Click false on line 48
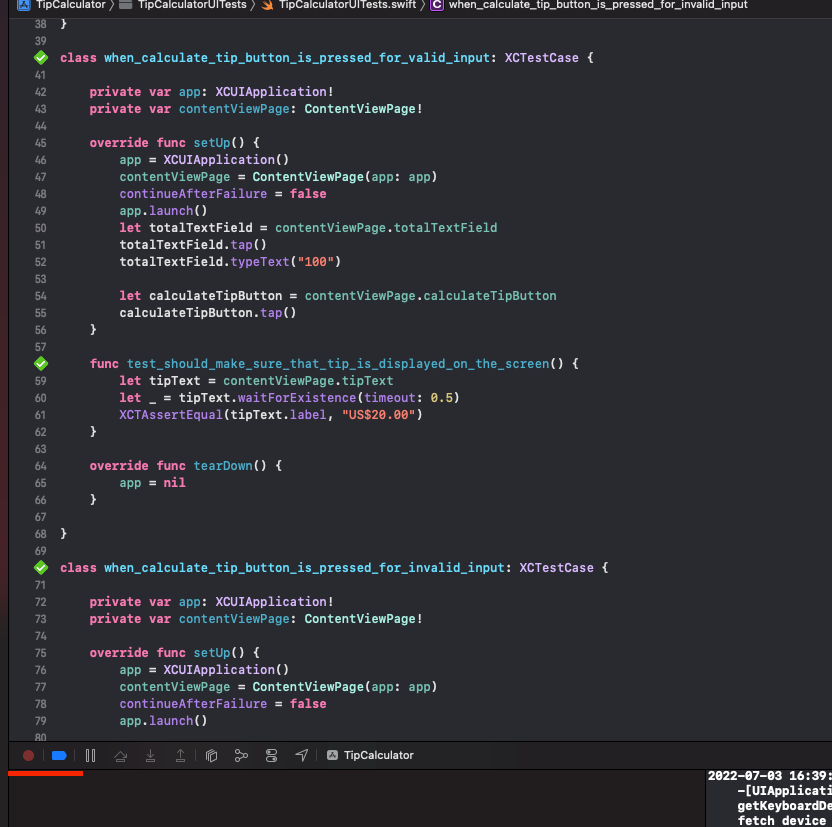Screen dimensions: 832x827 click(308, 194)
